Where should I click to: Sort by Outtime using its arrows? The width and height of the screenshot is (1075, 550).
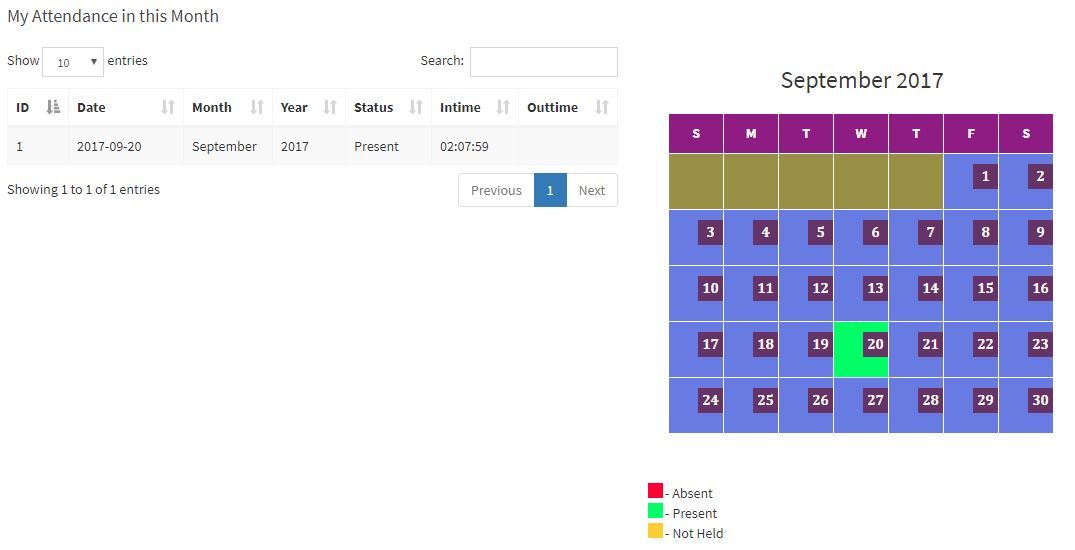click(602, 107)
